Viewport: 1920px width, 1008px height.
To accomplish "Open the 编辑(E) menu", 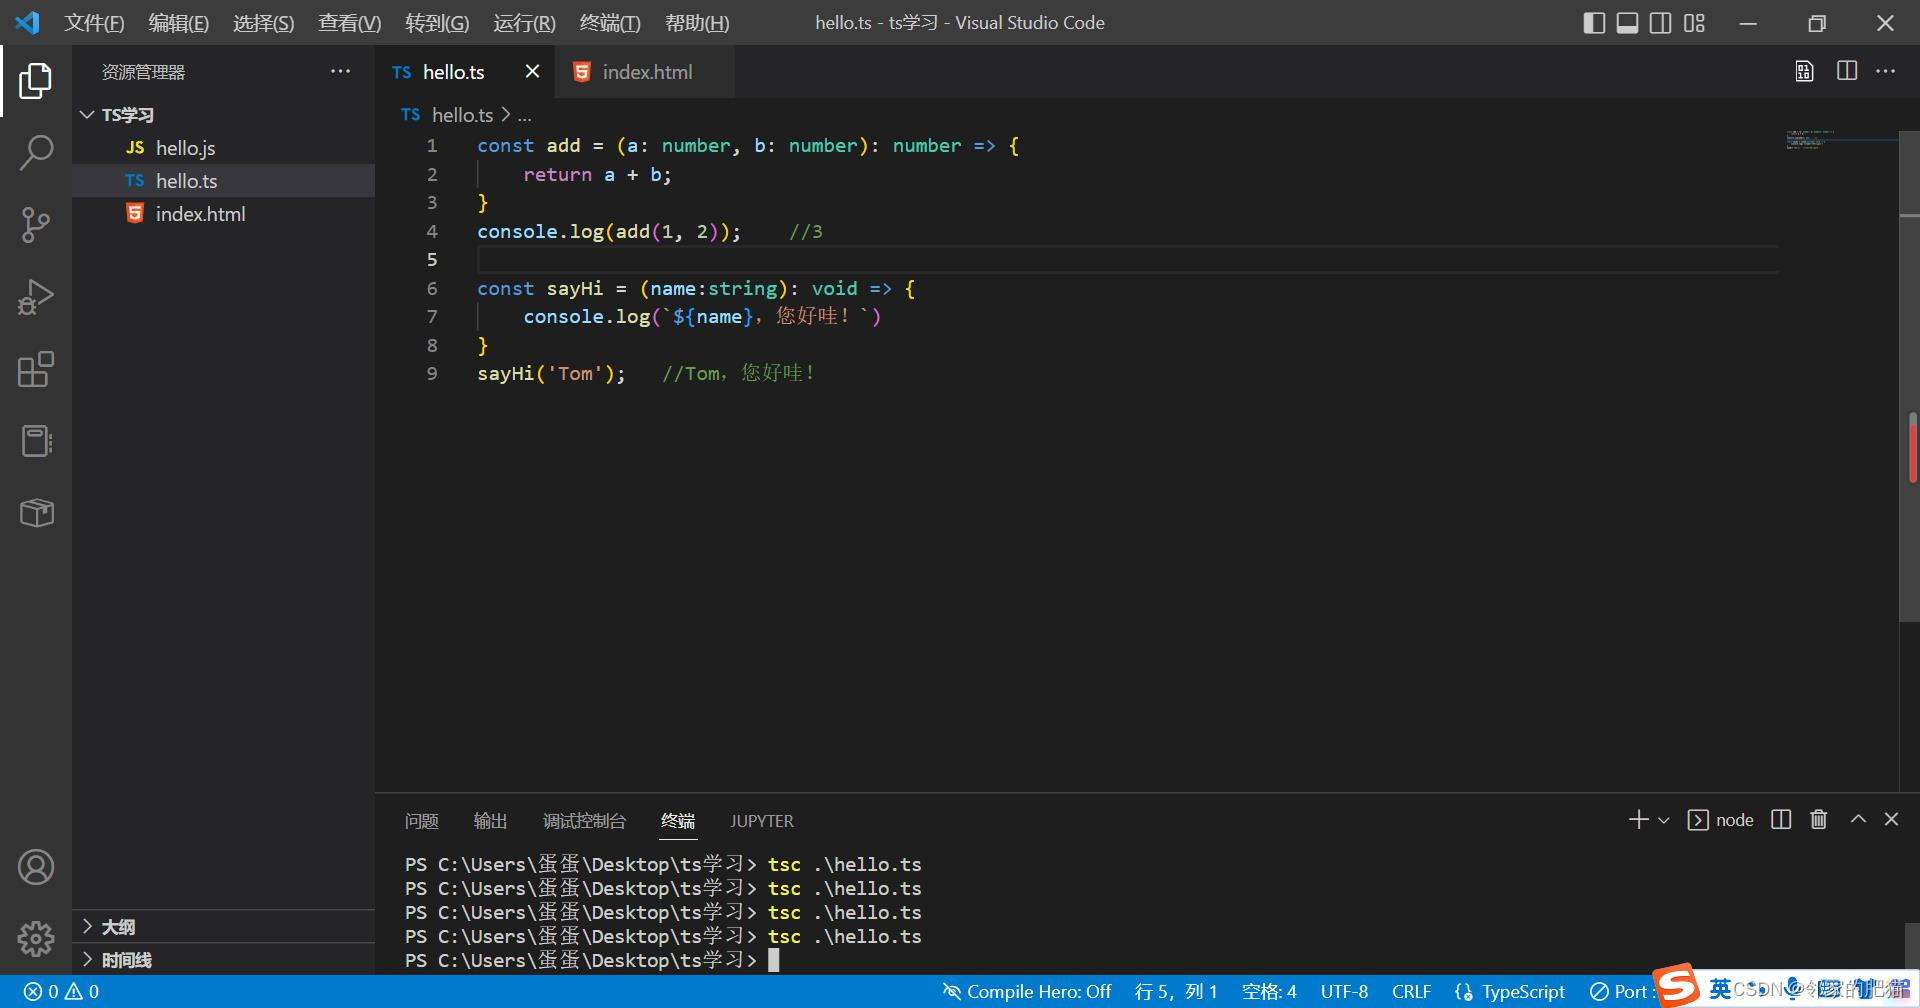I will [x=178, y=23].
